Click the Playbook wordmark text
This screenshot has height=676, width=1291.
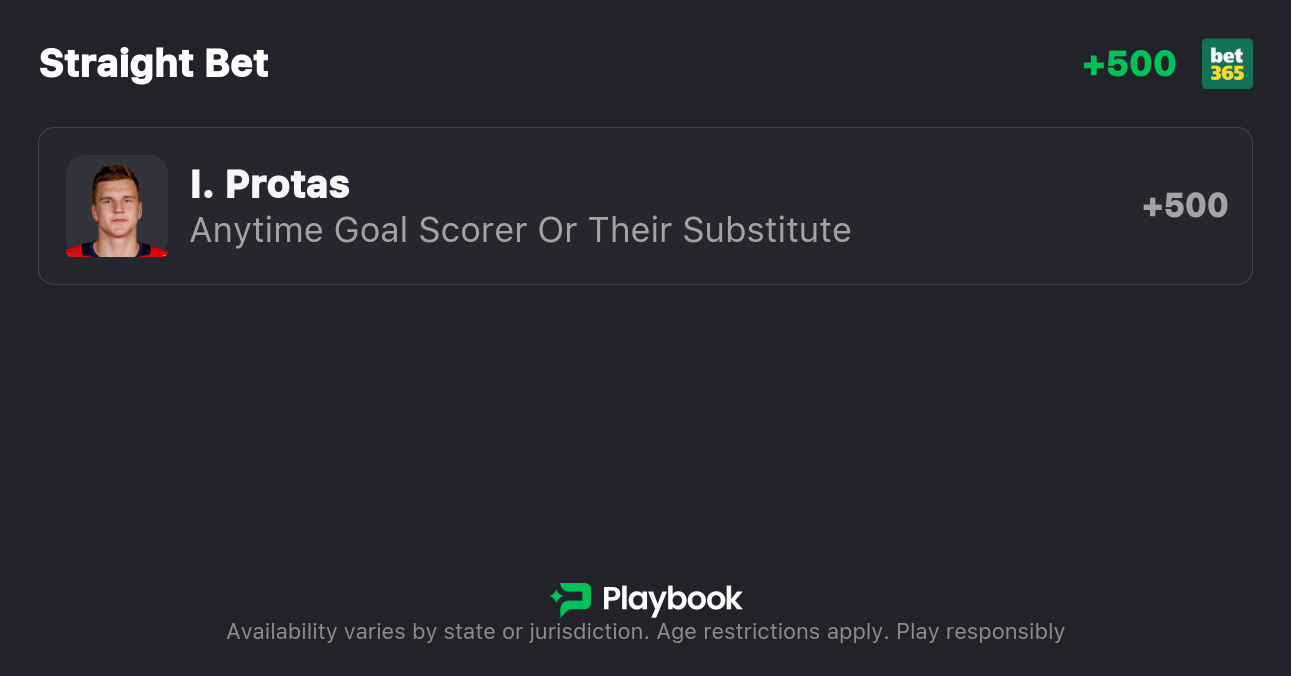tap(672, 600)
